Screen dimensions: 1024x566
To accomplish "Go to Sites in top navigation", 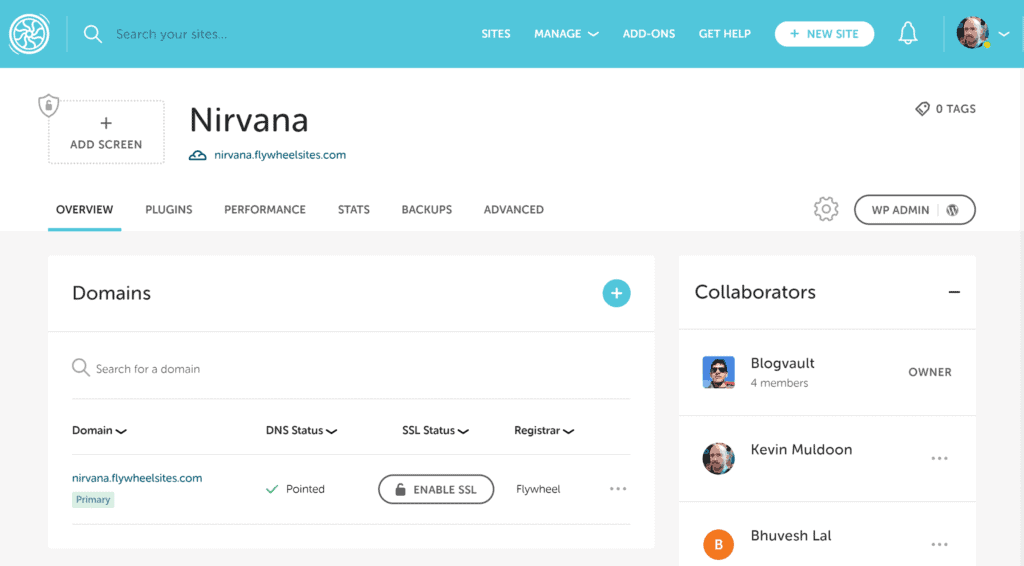I will point(496,34).
